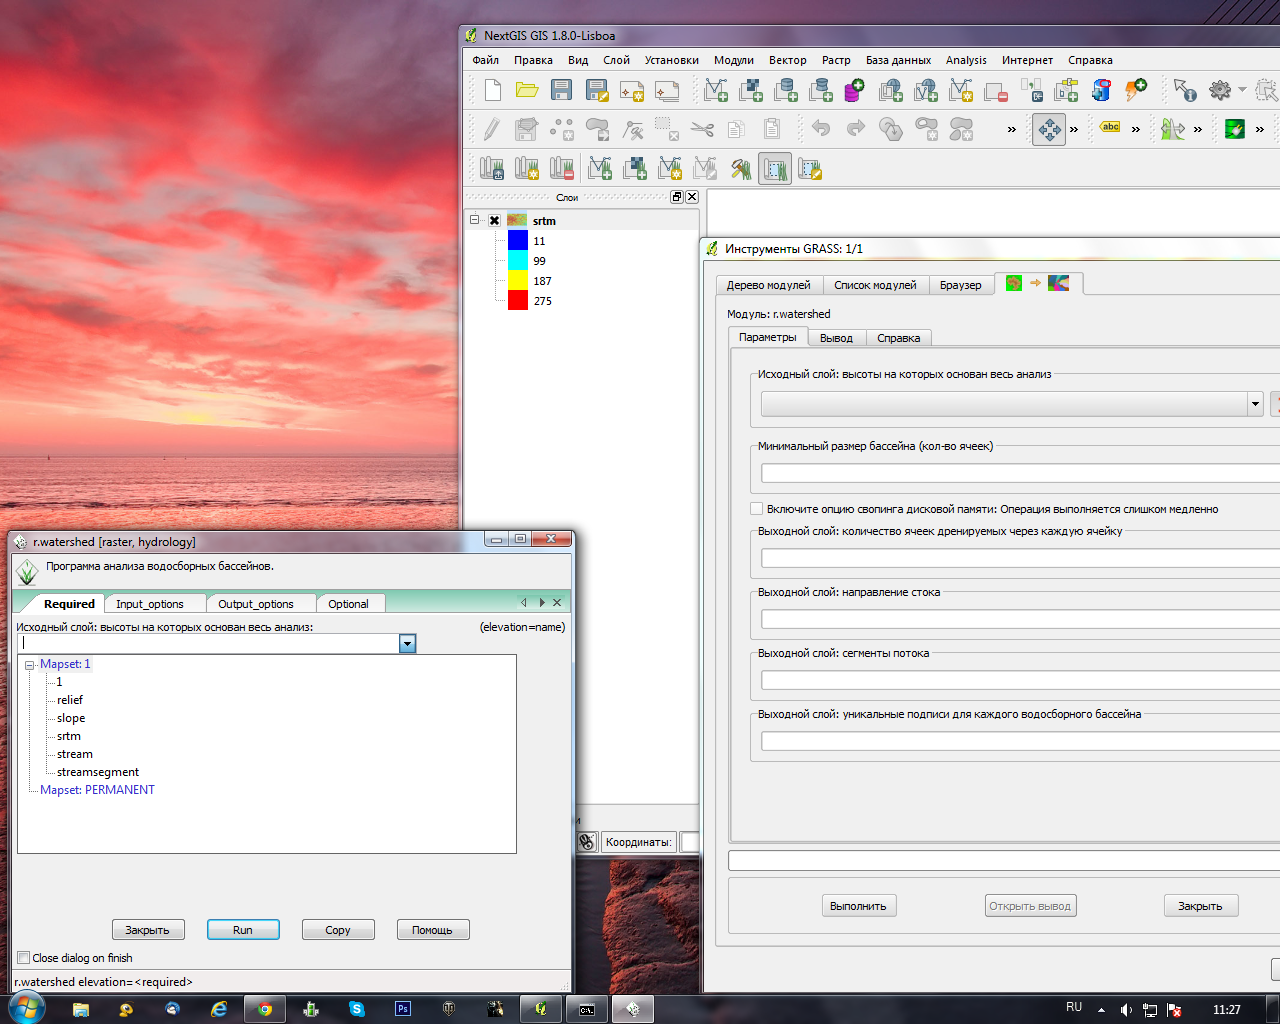Collapse the Mapset: 1 tree node

[30, 665]
